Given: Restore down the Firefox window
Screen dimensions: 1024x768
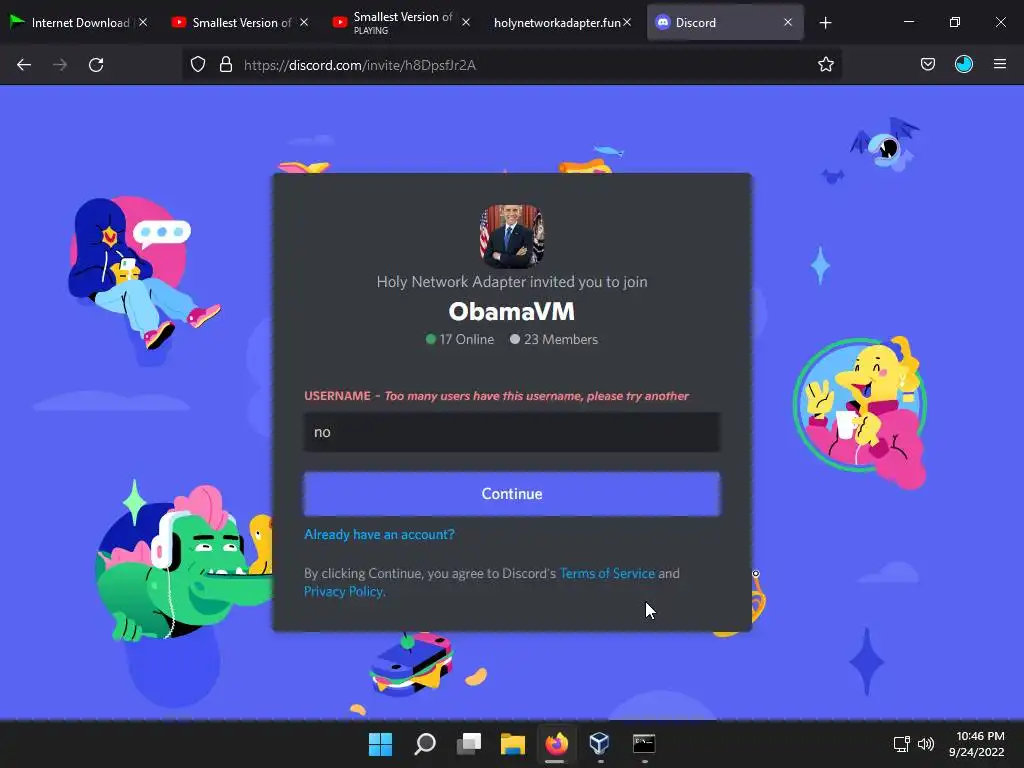Looking at the screenshot, I should coord(955,22).
